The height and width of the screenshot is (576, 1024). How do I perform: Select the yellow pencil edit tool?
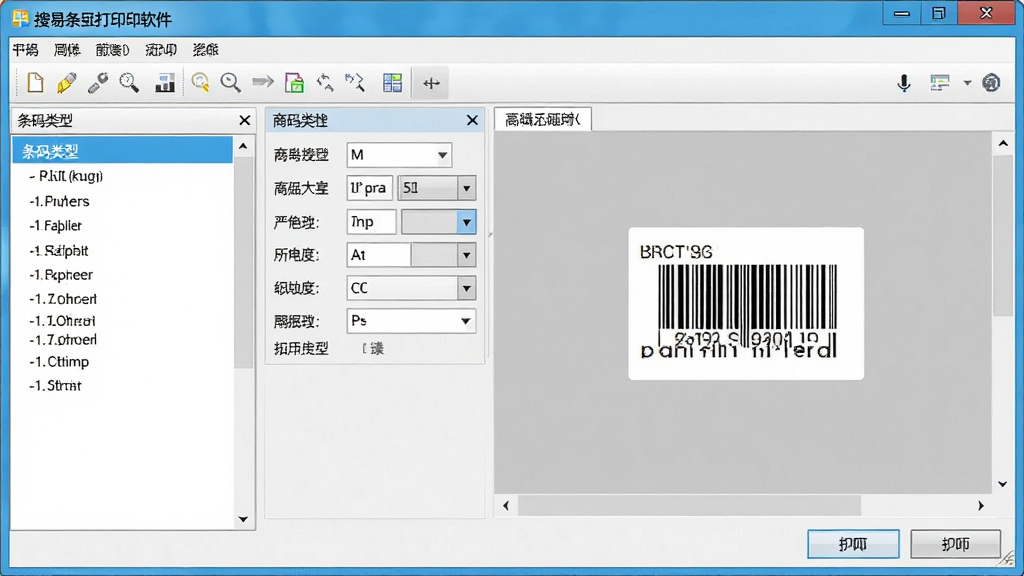coord(66,83)
